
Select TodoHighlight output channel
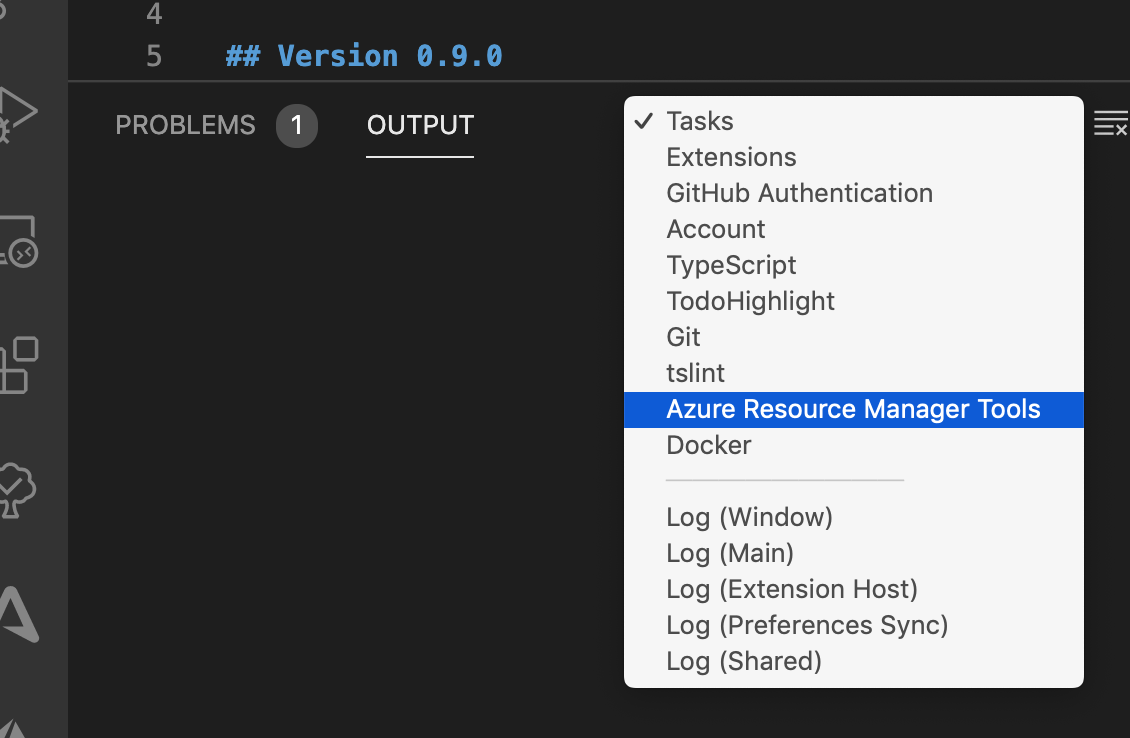click(853, 301)
